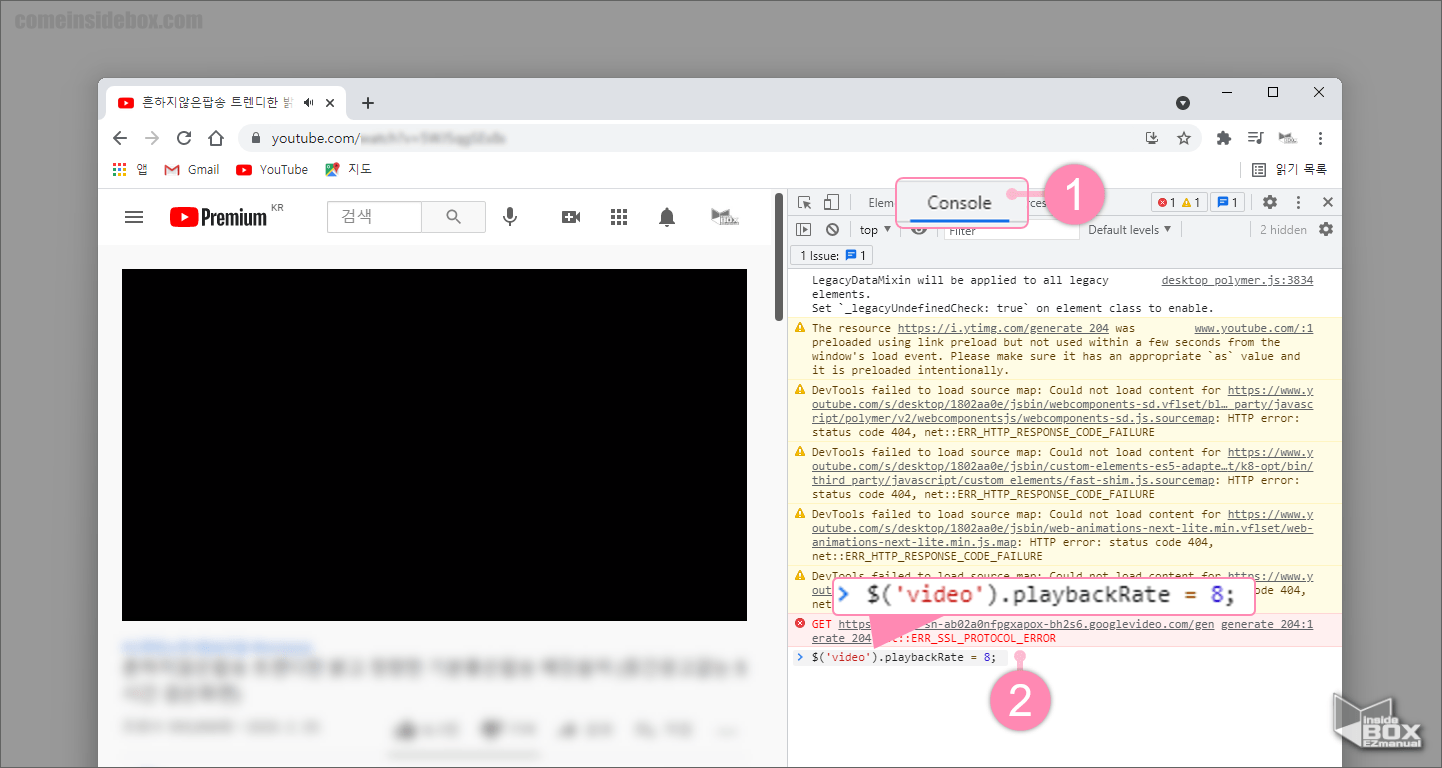The height and width of the screenshot is (768, 1442).
Task: Open the desktop_polymer.js:3834 source link
Action: pos(1236,280)
